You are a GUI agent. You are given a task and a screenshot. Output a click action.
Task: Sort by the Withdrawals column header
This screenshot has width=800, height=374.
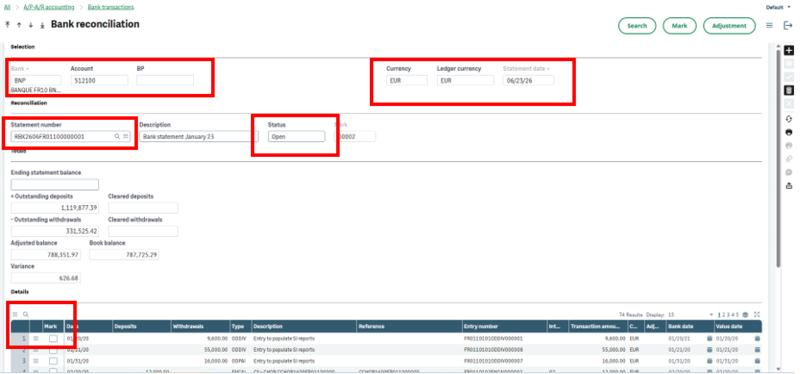(x=200, y=327)
